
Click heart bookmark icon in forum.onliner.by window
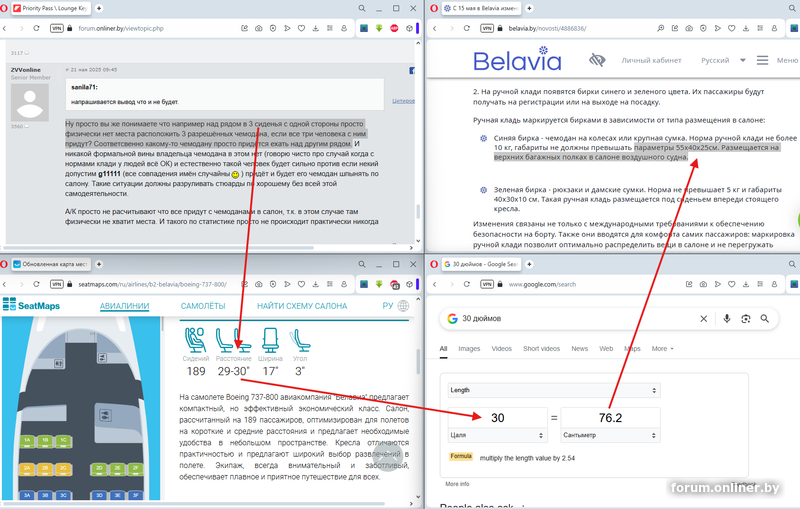[x=302, y=29]
